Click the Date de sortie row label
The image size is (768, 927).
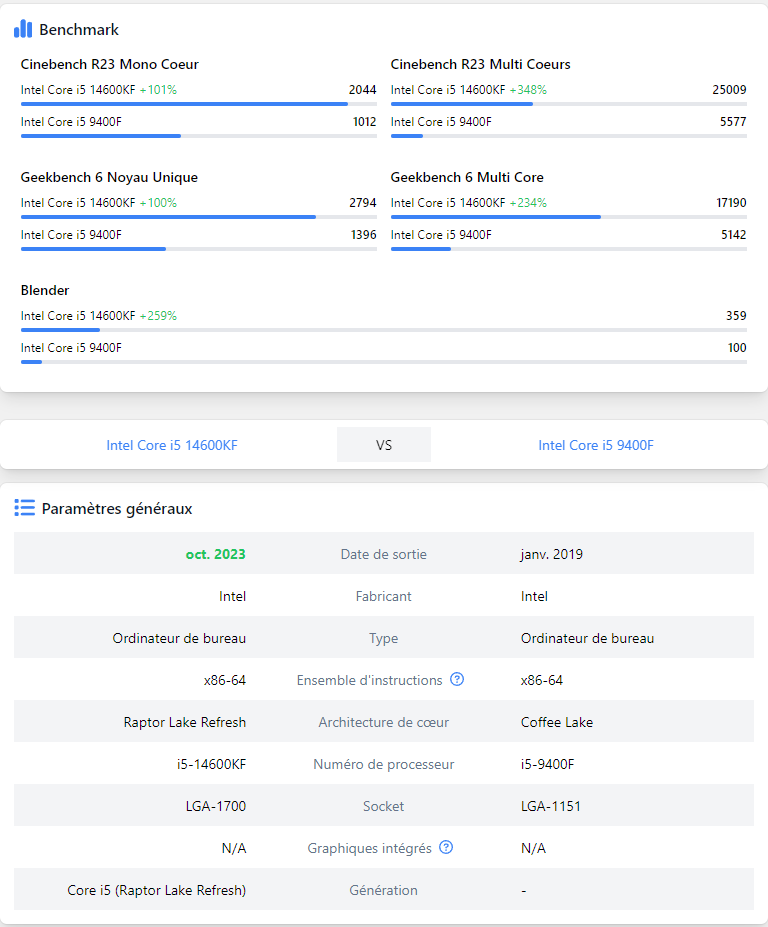pyautogui.click(x=383, y=554)
